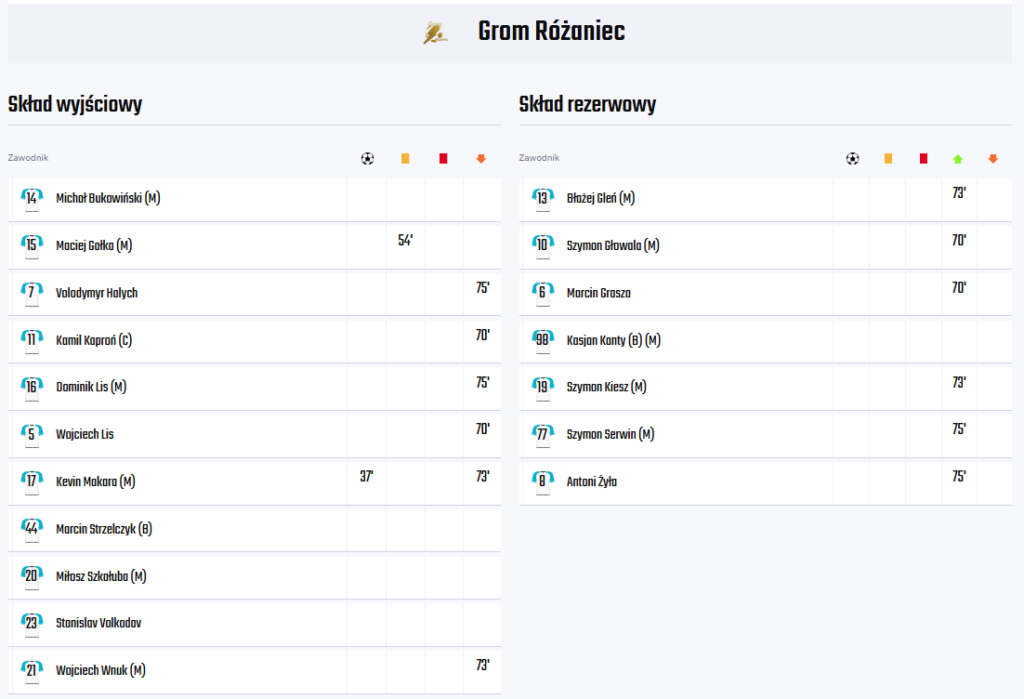This screenshot has height=699, width=1024.
Task: Select player Antoni Żyła
Action: [592, 482]
